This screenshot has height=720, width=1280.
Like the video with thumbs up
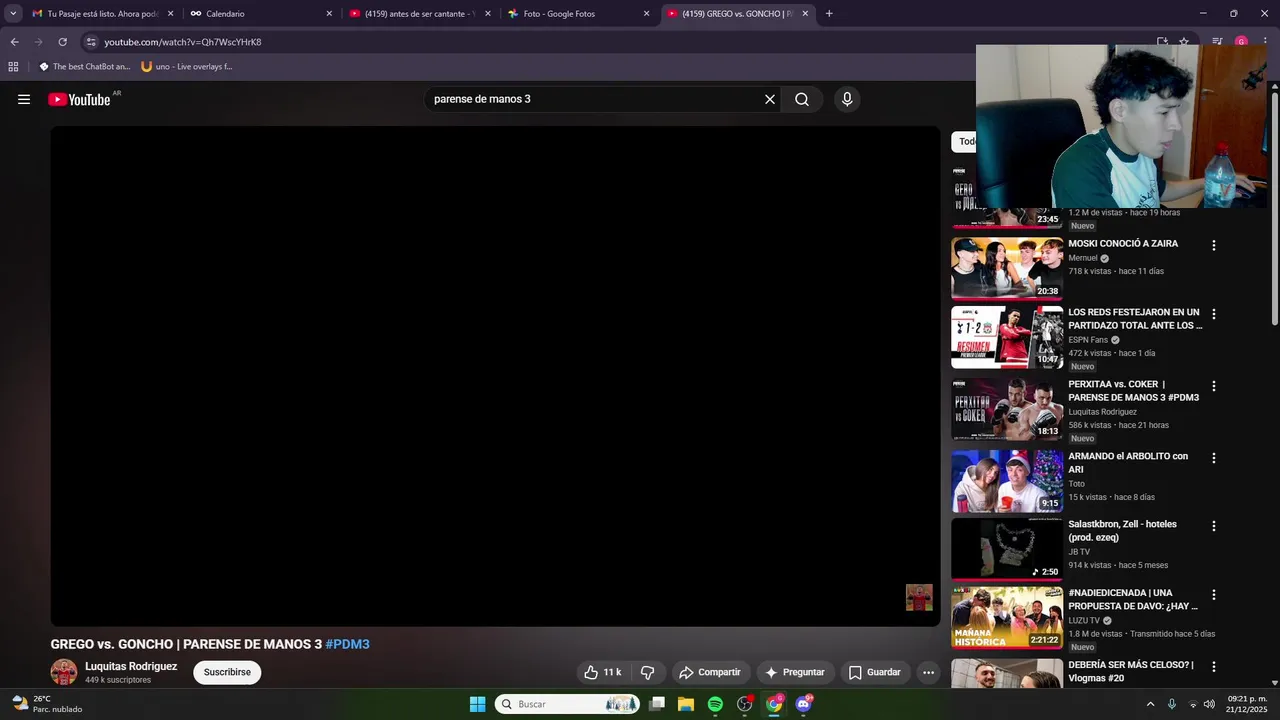point(603,672)
